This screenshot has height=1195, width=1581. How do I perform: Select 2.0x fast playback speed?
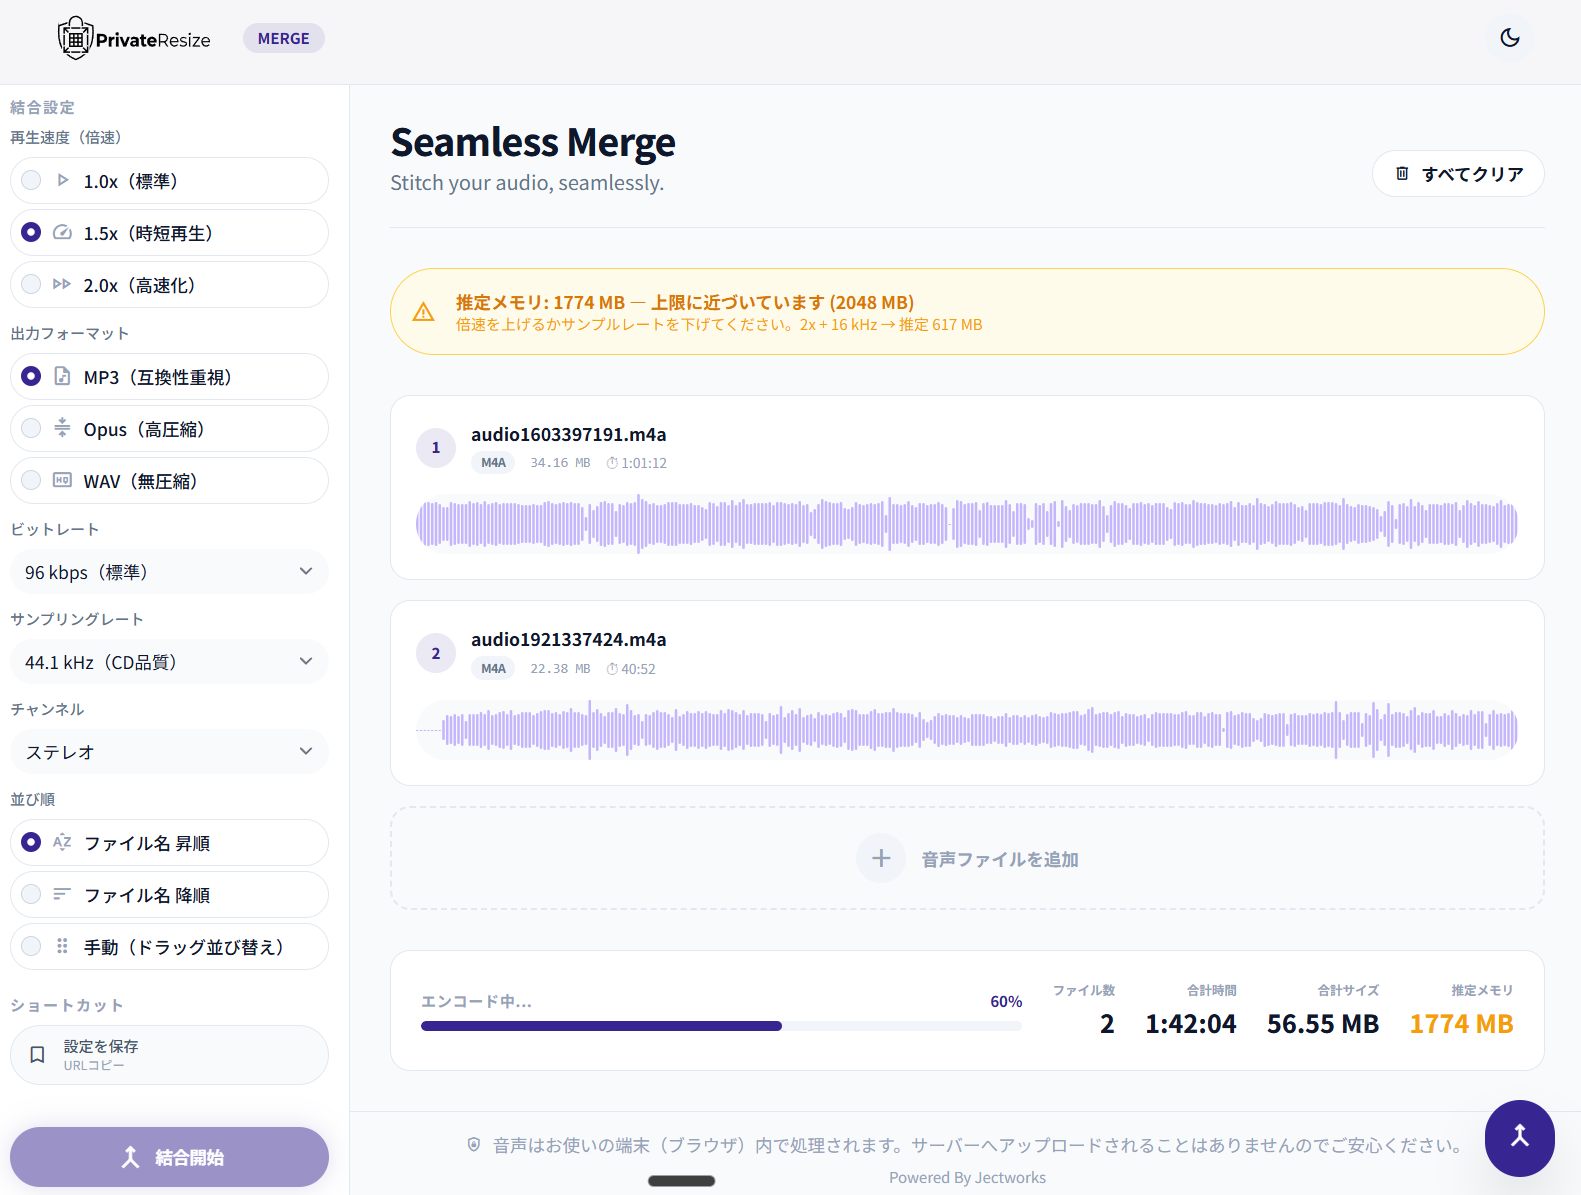click(x=169, y=285)
